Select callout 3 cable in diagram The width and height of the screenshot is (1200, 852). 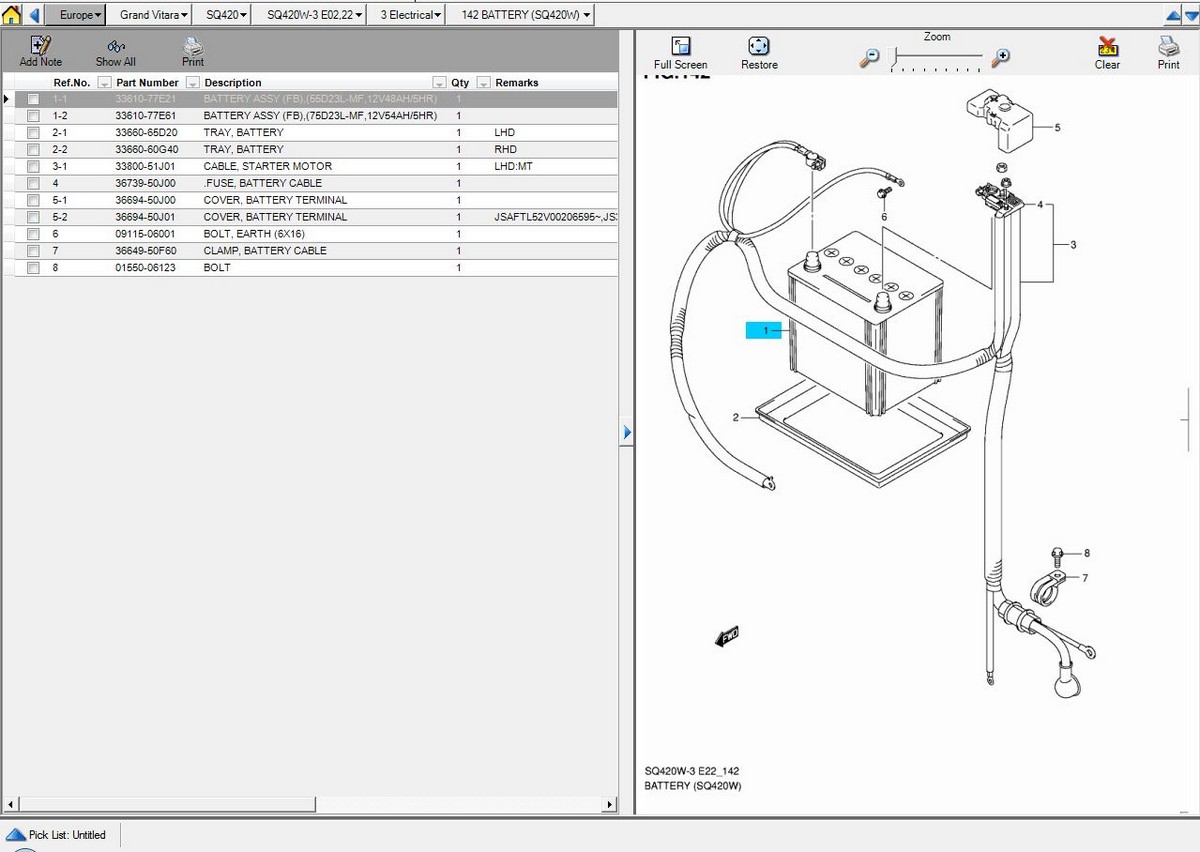(1073, 245)
